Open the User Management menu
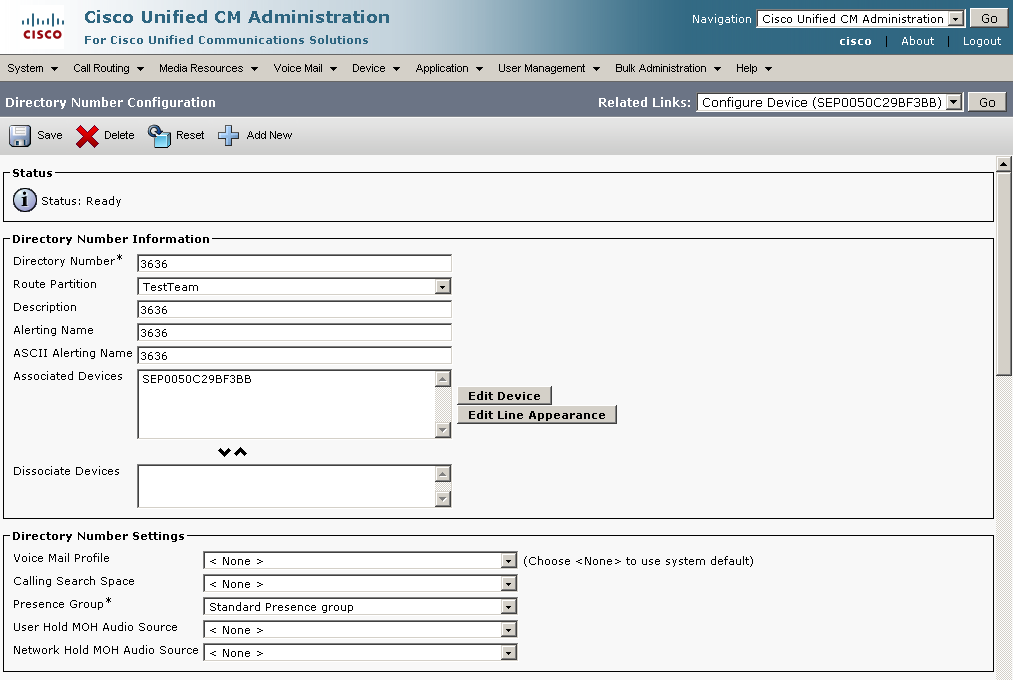Screen dimensions: 1013x680 [548, 68]
